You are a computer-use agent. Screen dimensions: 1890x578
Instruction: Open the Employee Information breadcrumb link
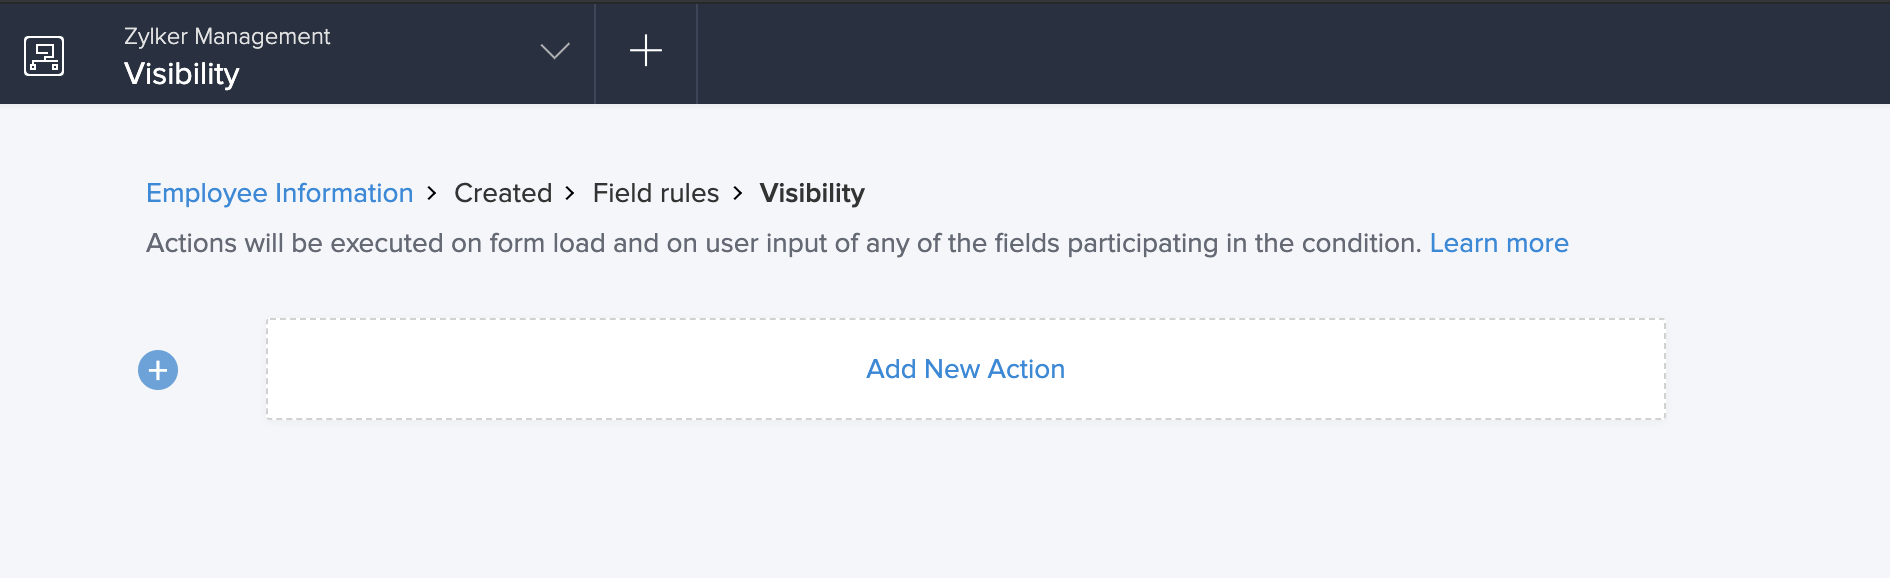[x=279, y=193]
